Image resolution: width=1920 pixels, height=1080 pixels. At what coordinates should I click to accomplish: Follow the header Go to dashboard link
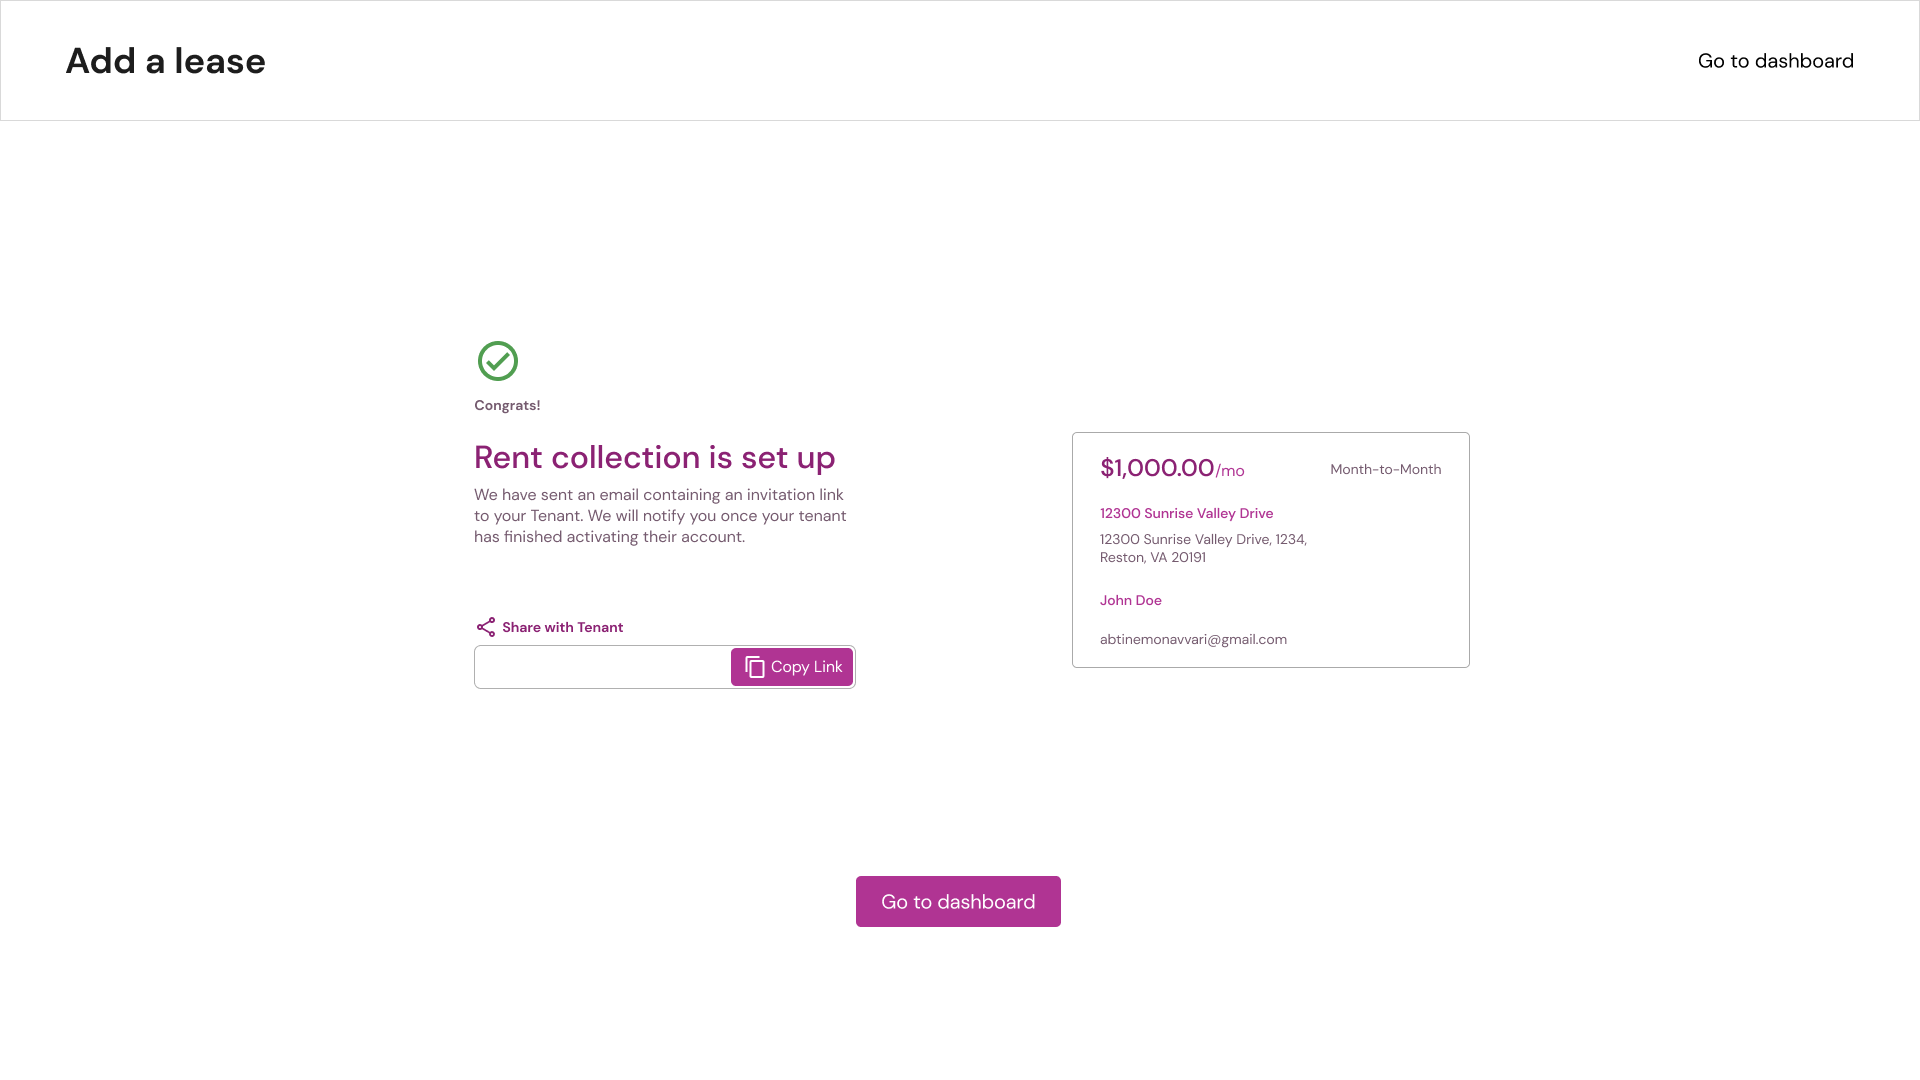(1775, 61)
